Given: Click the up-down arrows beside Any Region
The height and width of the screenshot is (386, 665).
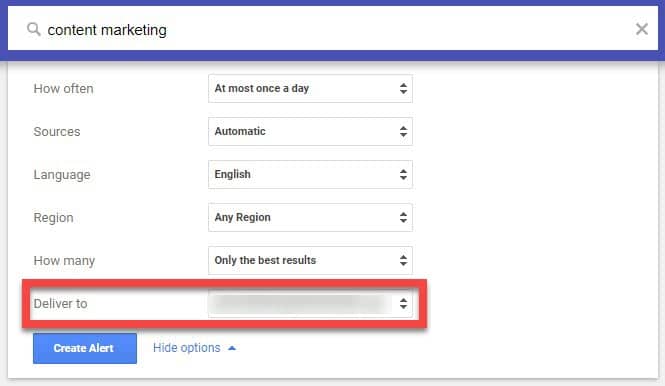Looking at the screenshot, I should coord(403,217).
